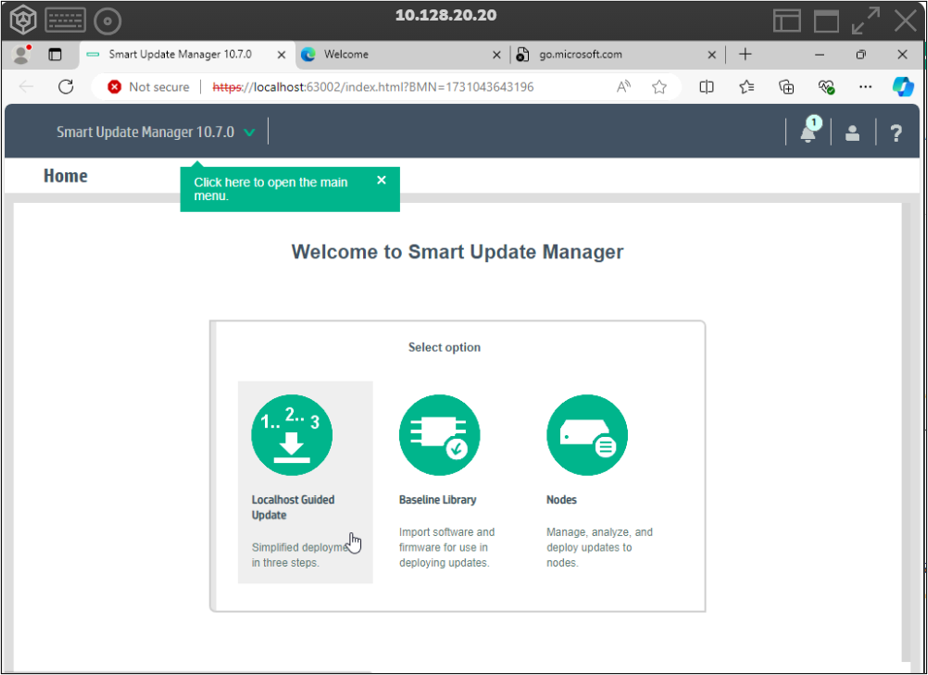Screen dimensions: 928x675
Task: Open Localhost Guided Update
Action: tap(292, 434)
